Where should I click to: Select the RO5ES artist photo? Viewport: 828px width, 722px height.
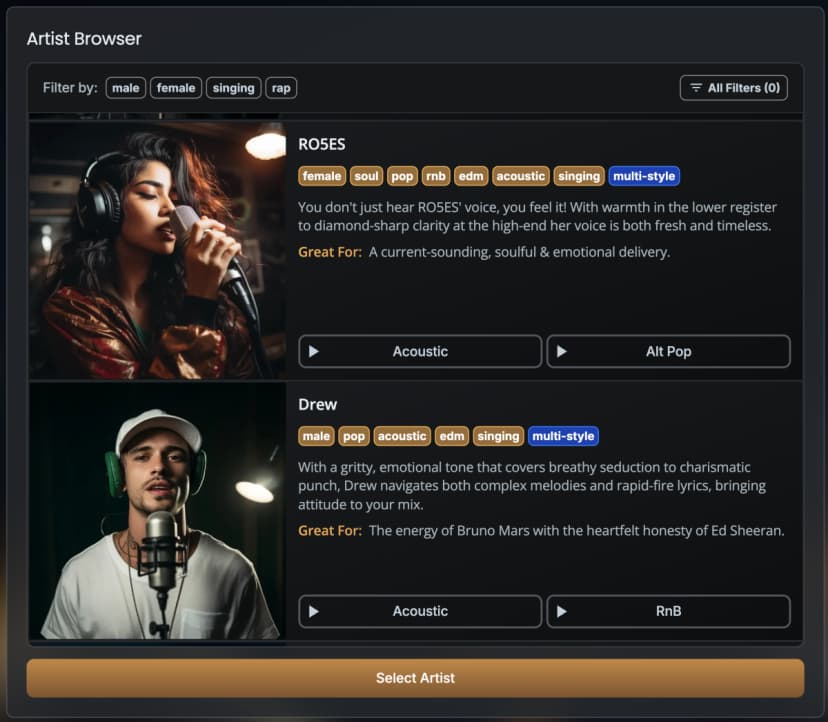click(157, 250)
